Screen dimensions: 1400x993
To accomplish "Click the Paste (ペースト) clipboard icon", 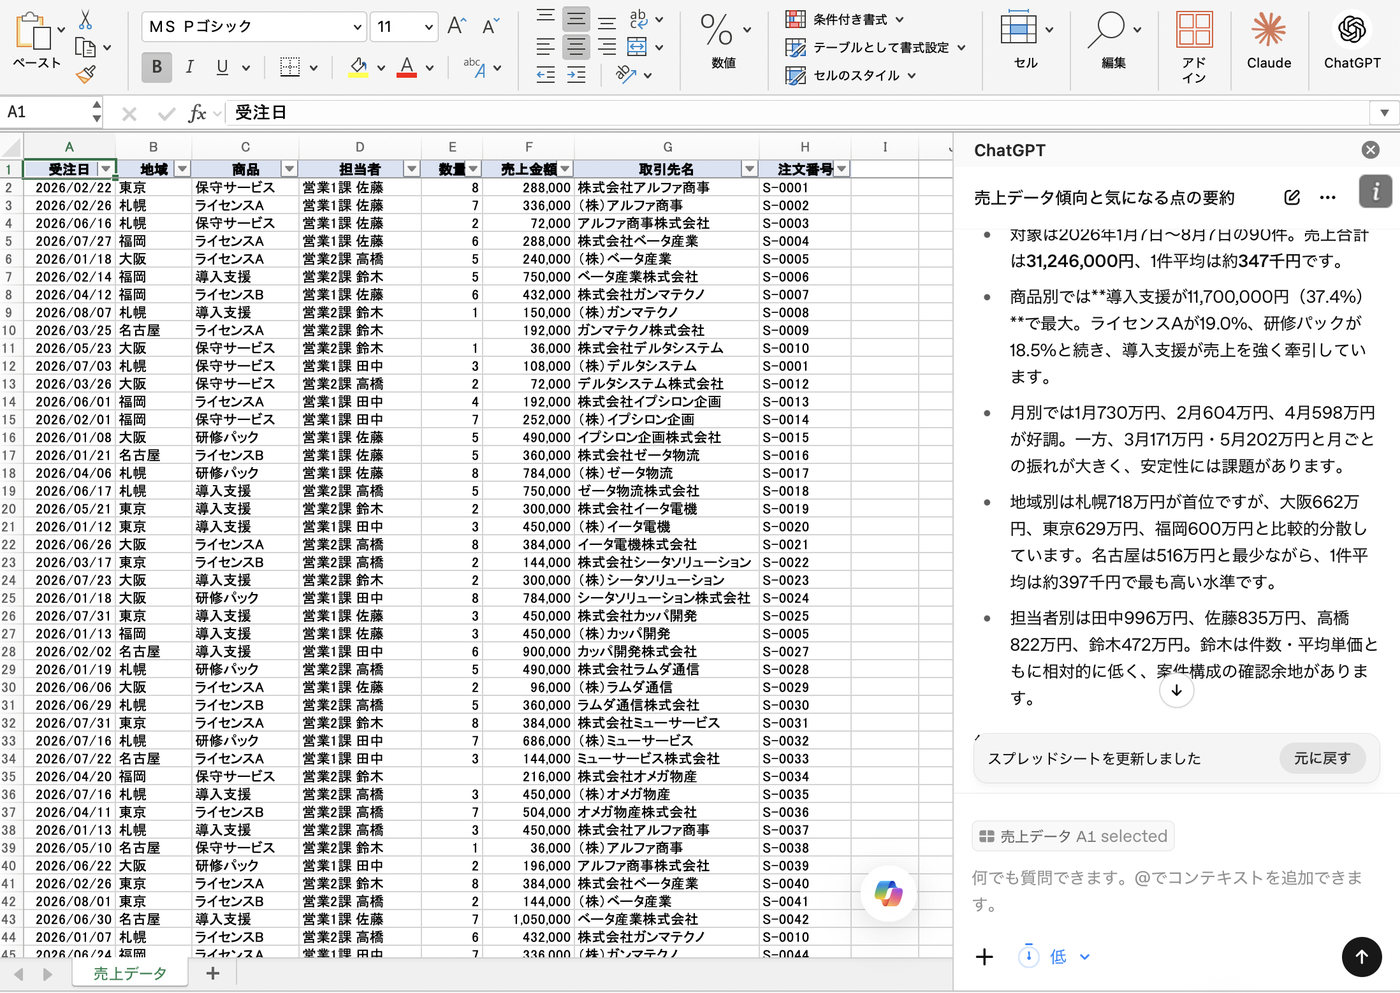I will click(34, 33).
